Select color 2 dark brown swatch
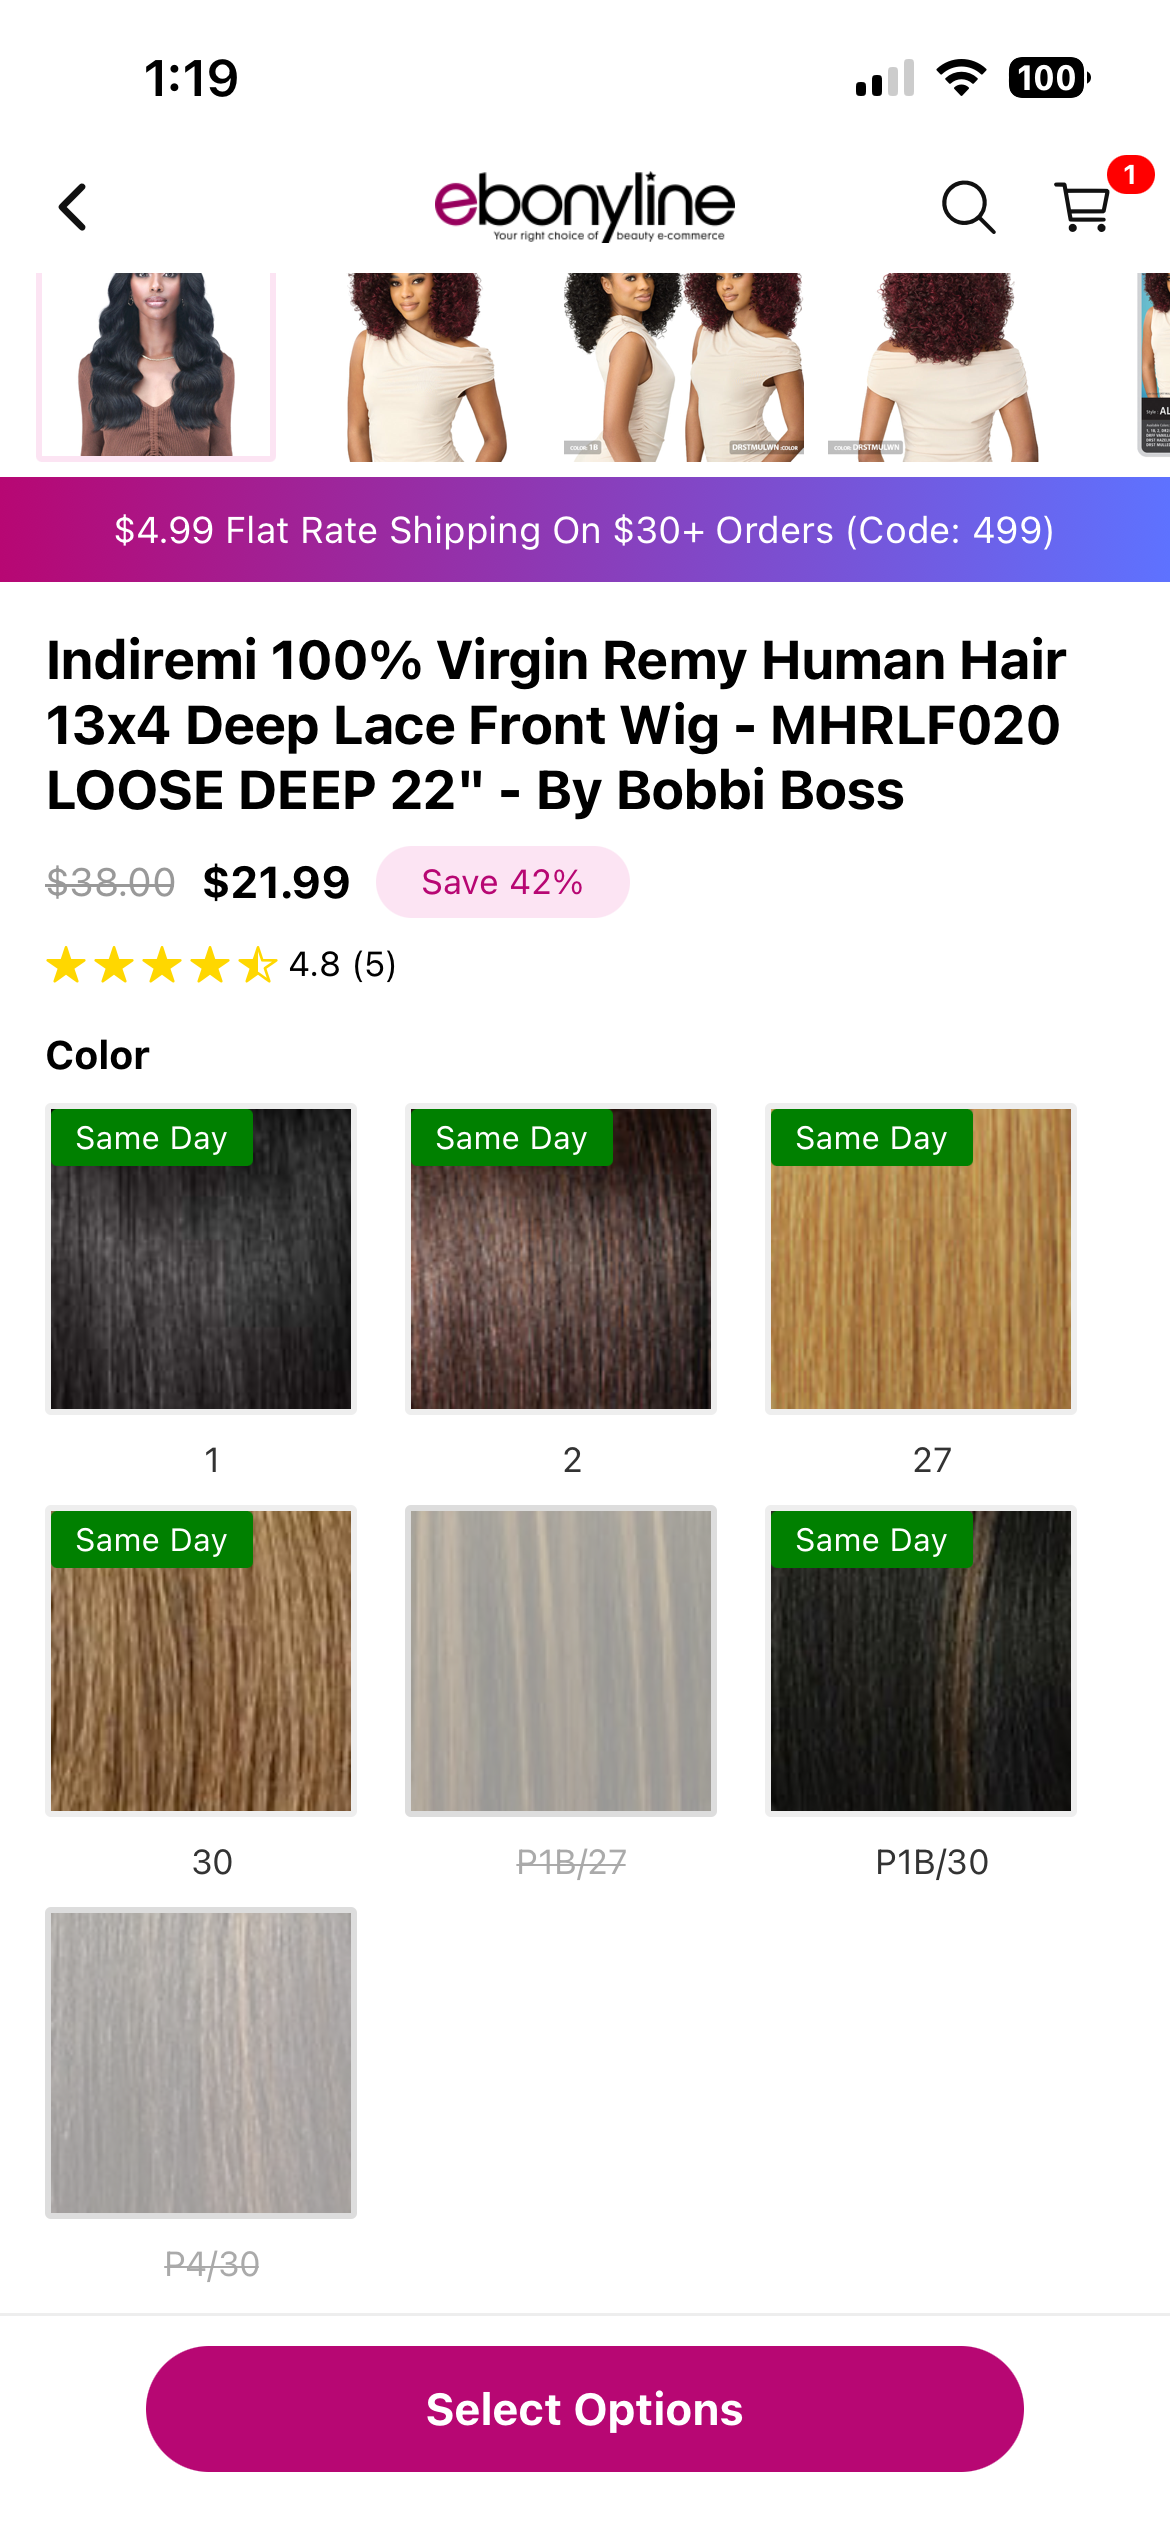The height and width of the screenshot is (2532, 1170). [561, 1259]
